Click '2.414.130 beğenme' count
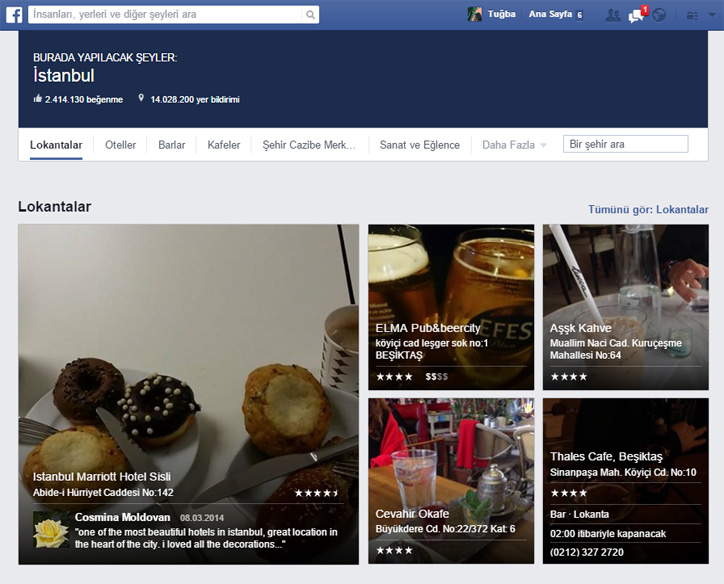Screen dimensions: 724x584 pos(84,99)
